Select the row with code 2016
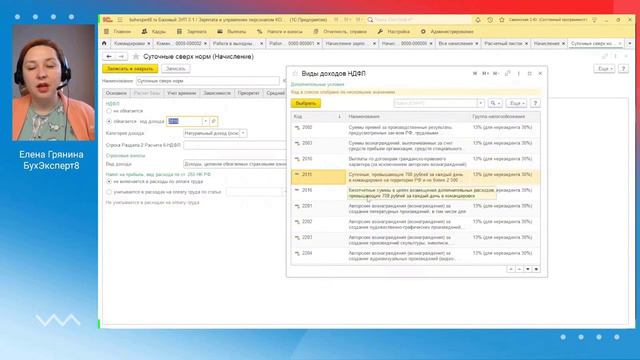The width and height of the screenshot is (640, 360). pyautogui.click(x=416, y=193)
